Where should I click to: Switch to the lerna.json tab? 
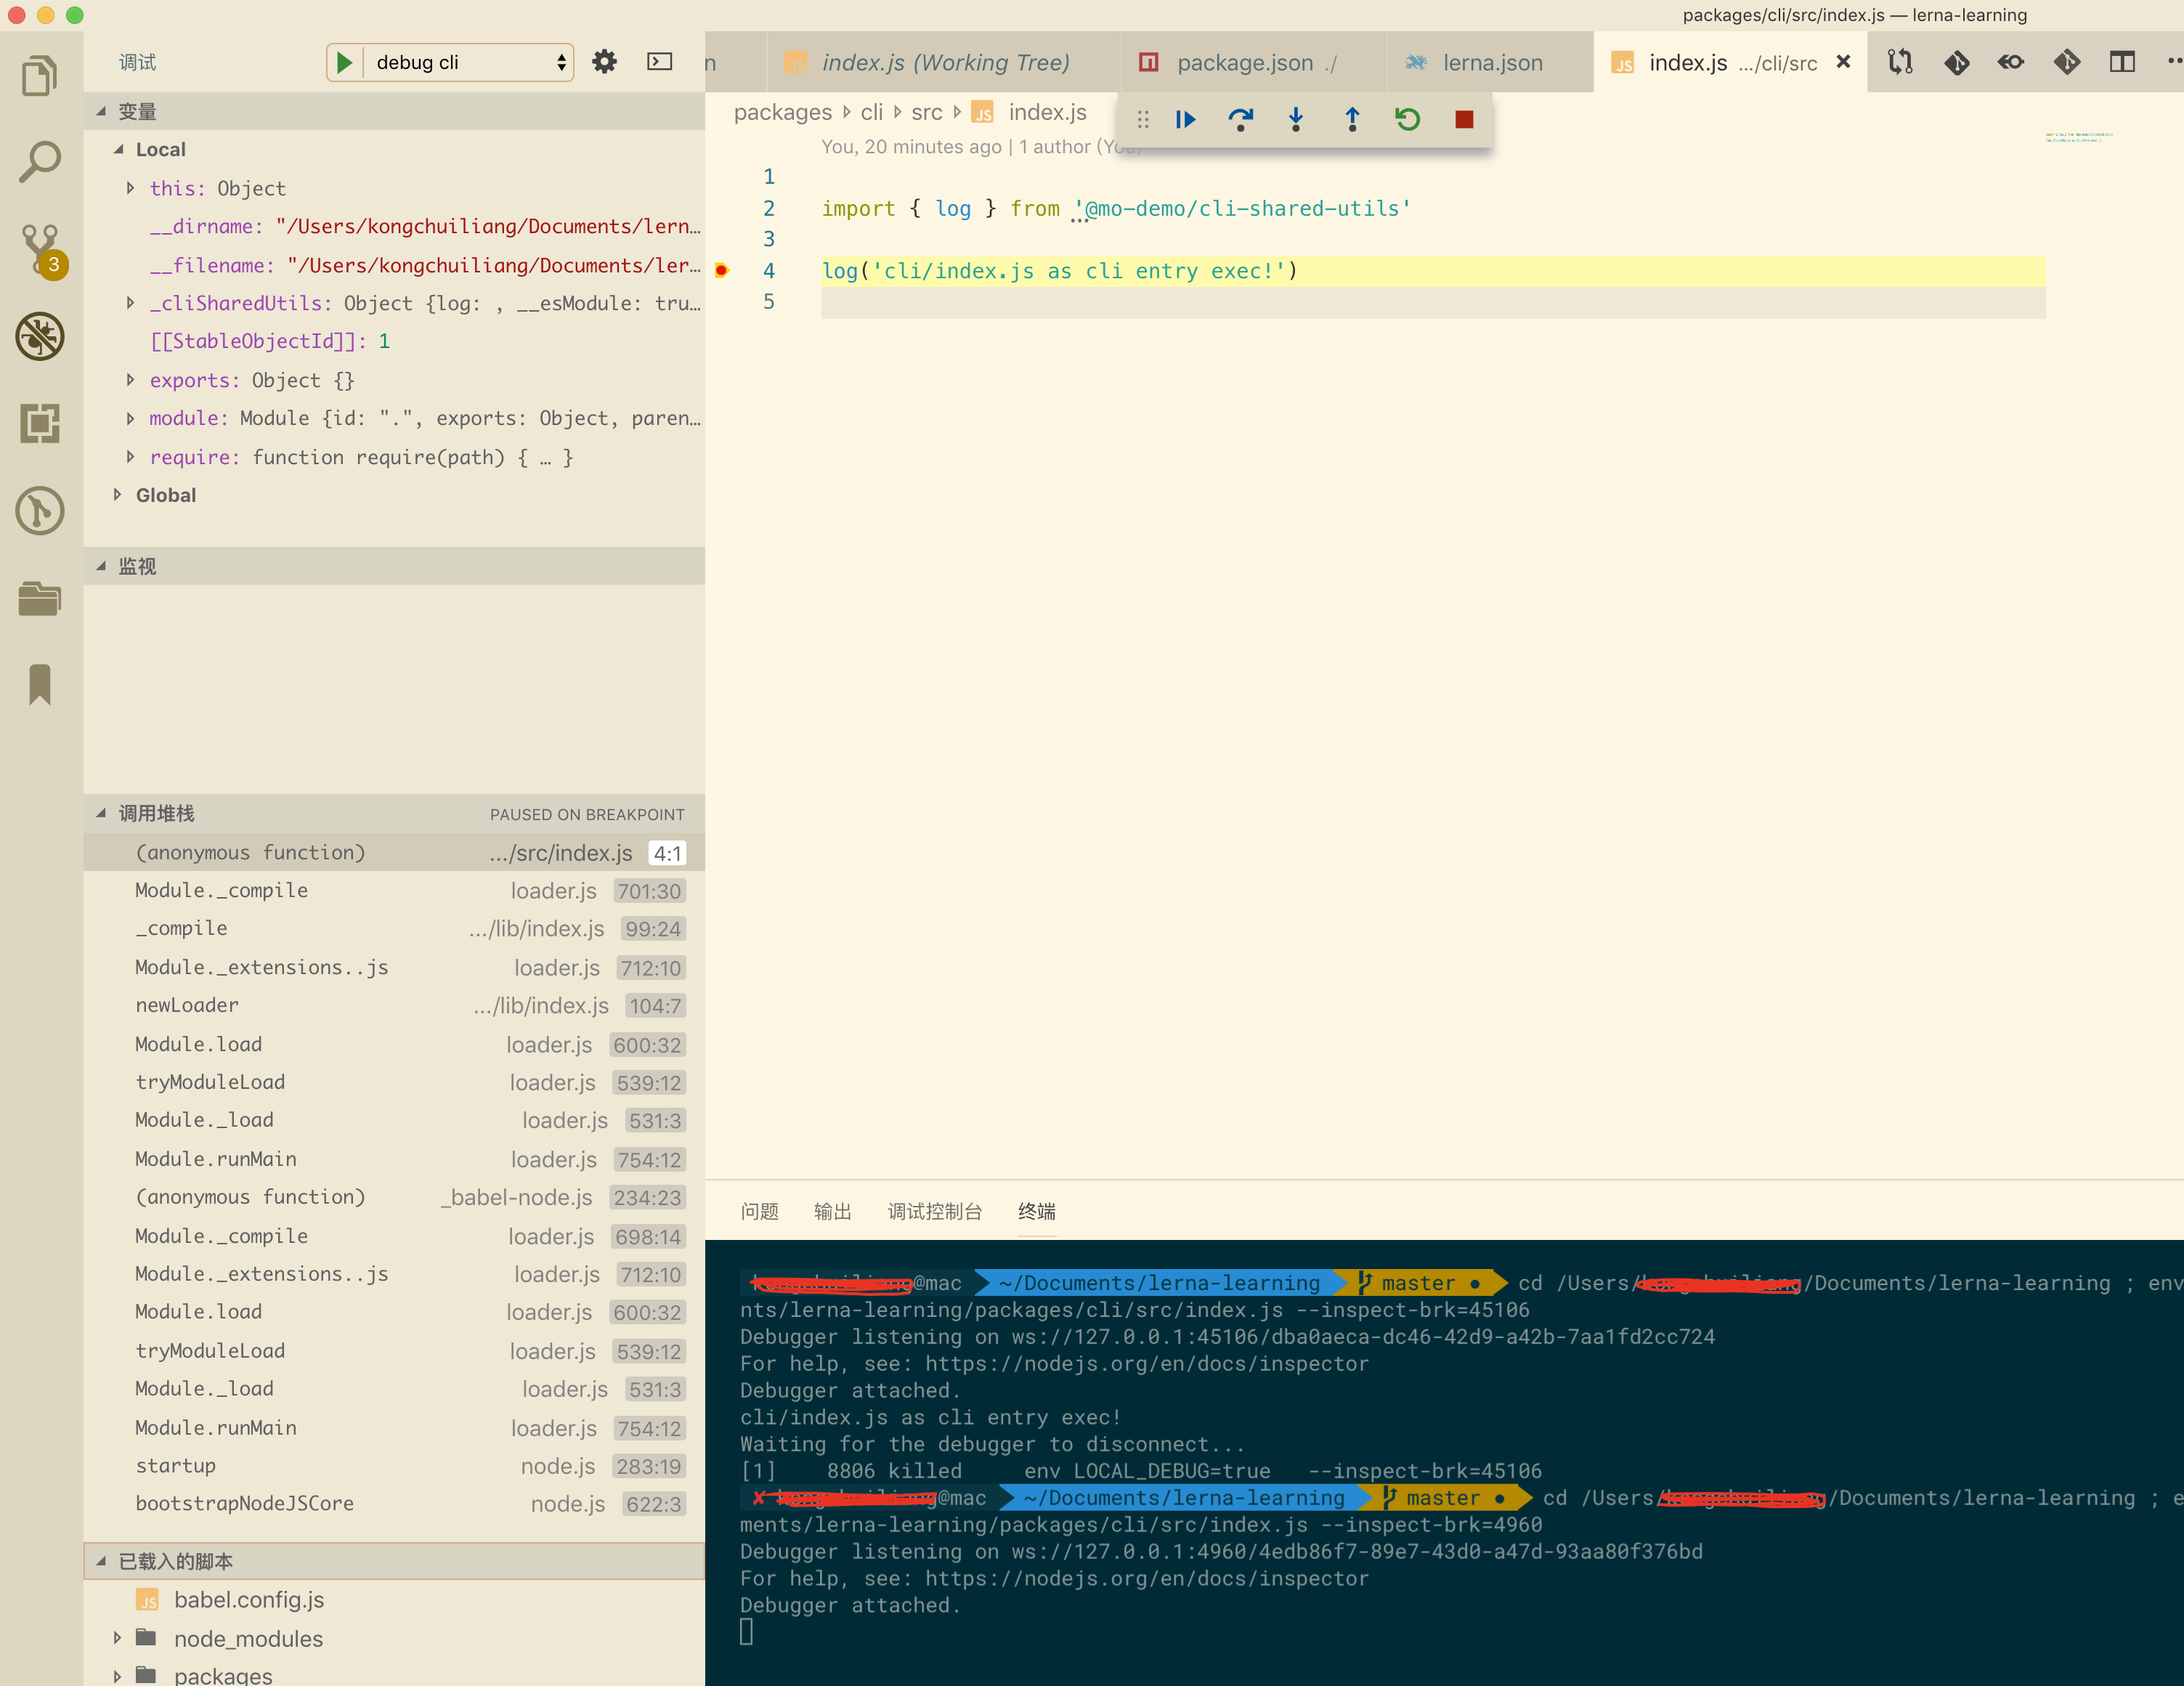tap(1491, 62)
